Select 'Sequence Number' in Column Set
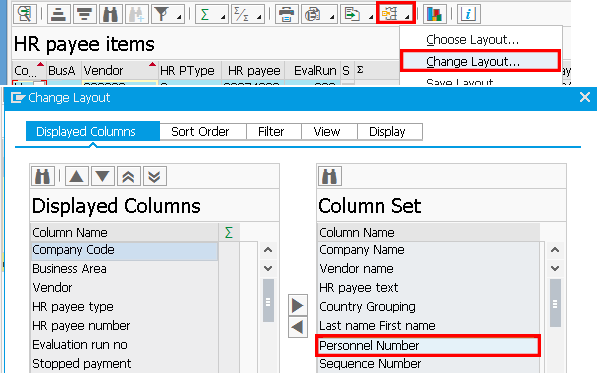The image size is (597, 373). pos(428,364)
